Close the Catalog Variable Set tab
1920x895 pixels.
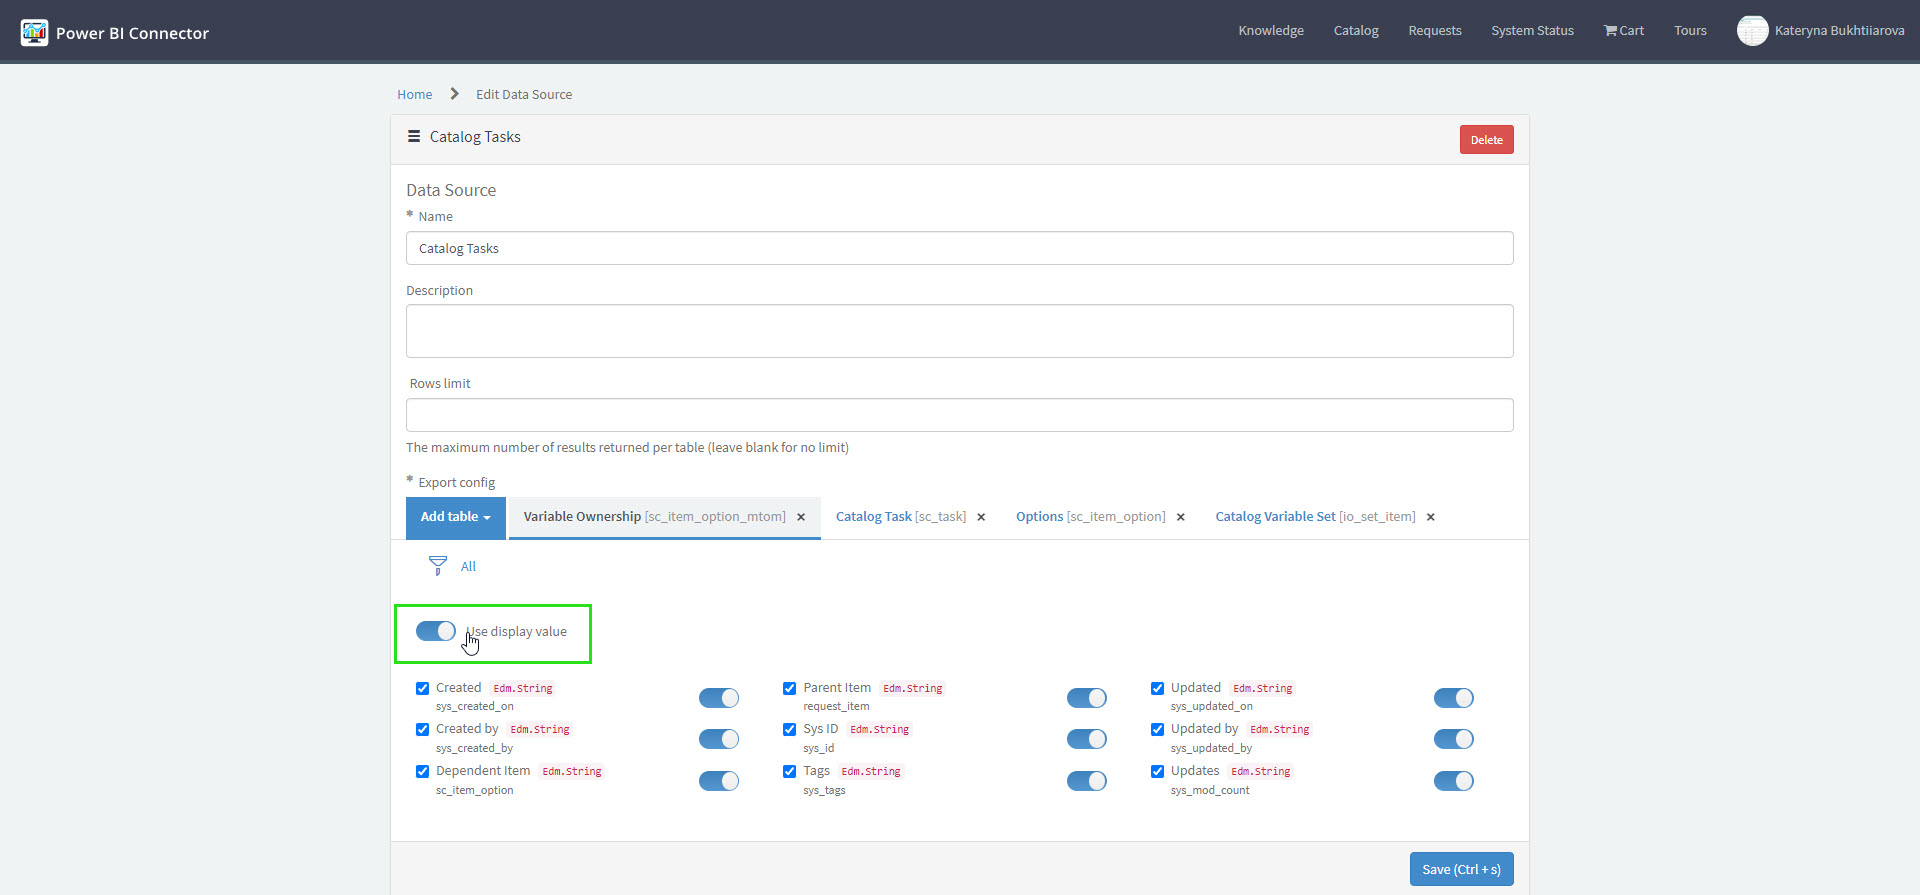coord(1431,517)
